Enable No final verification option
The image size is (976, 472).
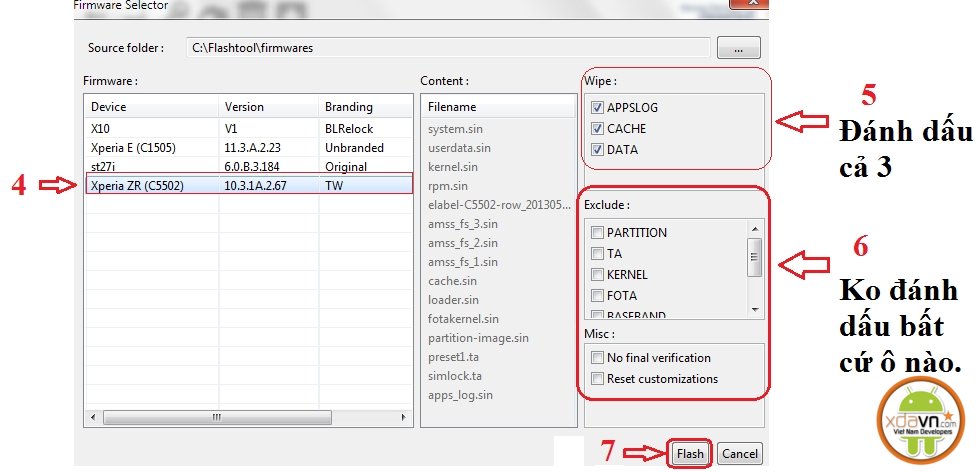pos(598,358)
